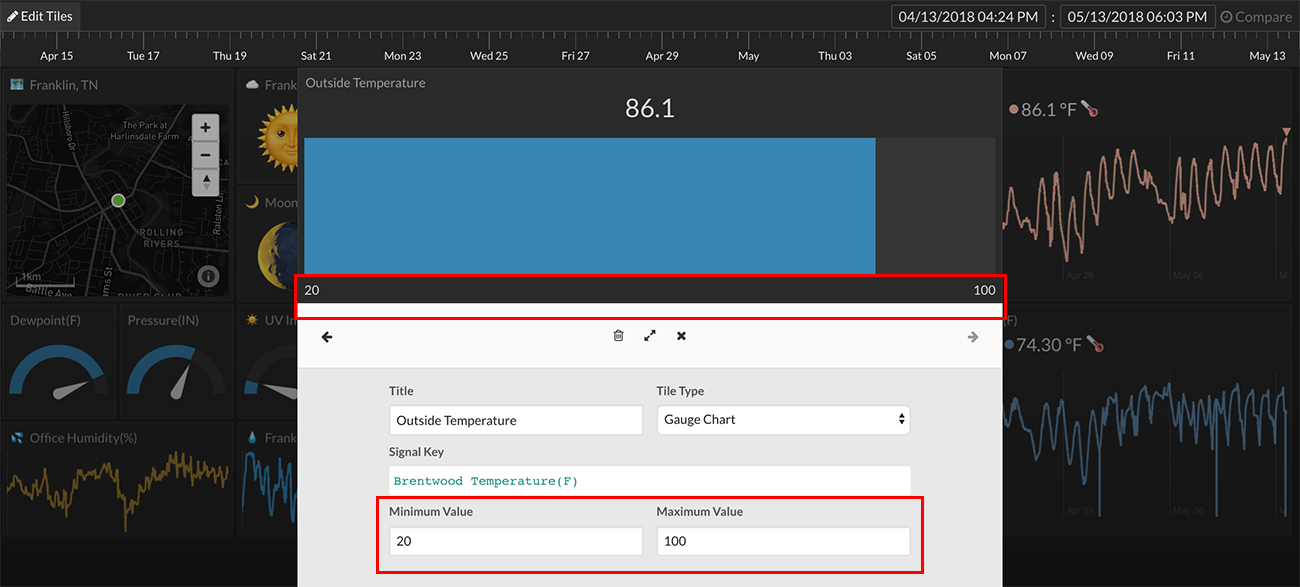Click the trash icon to delete tile
The width and height of the screenshot is (1300, 587).
pos(618,336)
